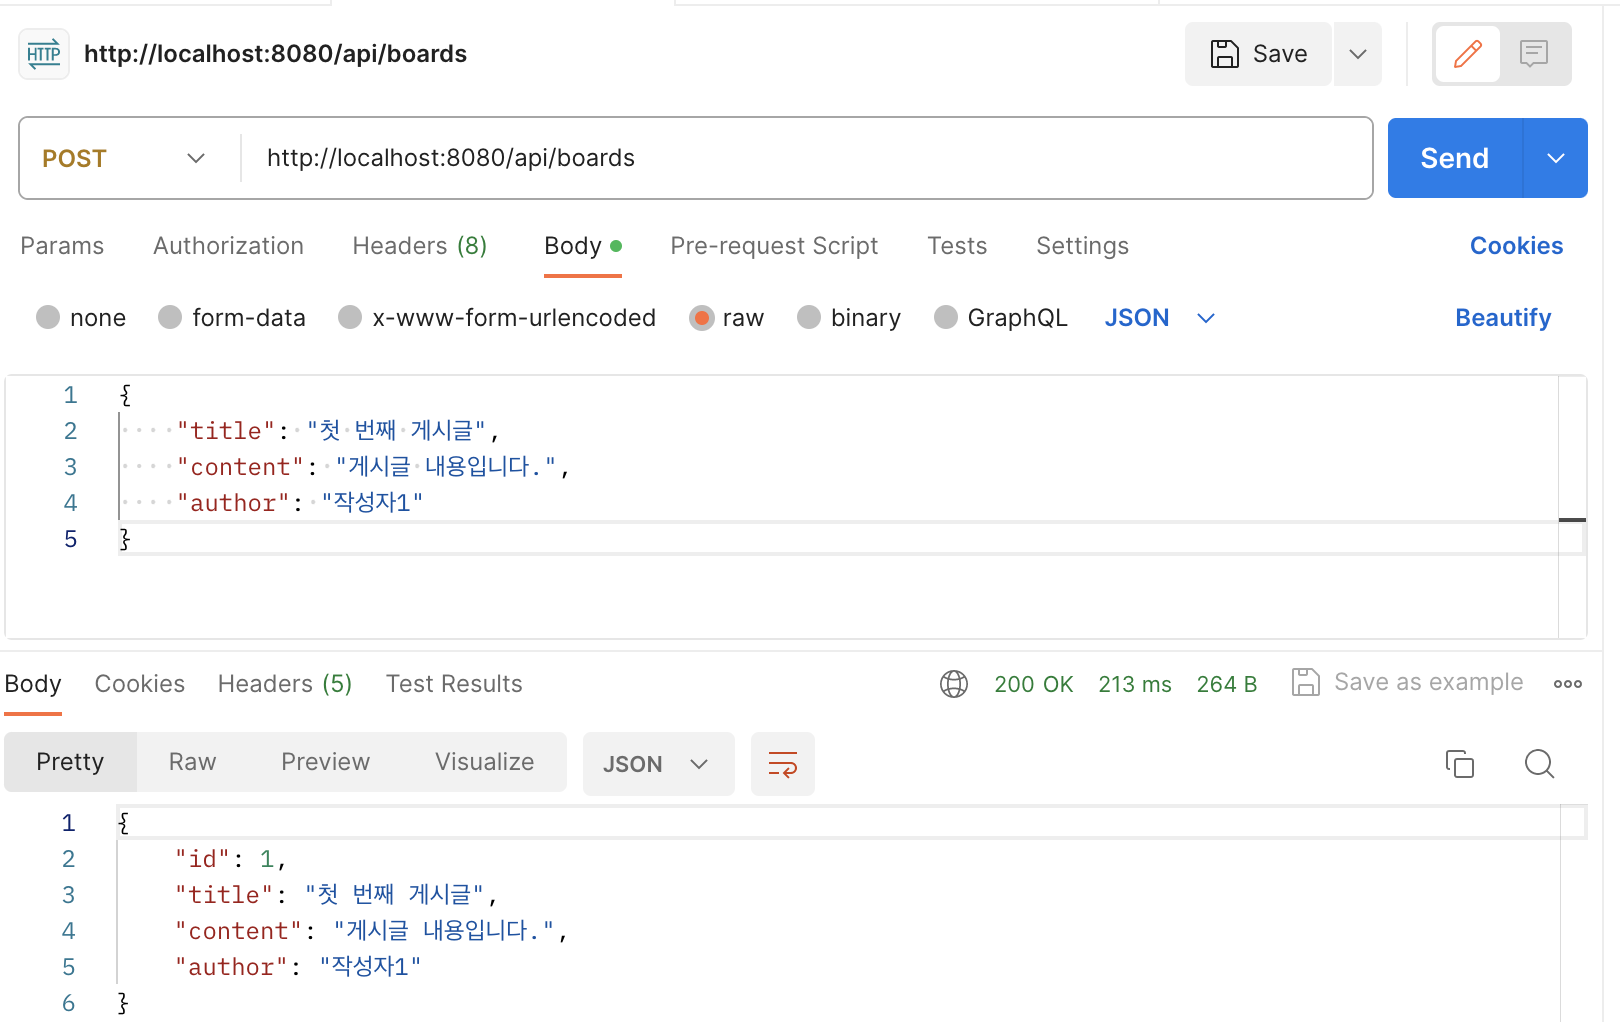Click the globe network icon
The height and width of the screenshot is (1022, 1620).
[954, 684]
